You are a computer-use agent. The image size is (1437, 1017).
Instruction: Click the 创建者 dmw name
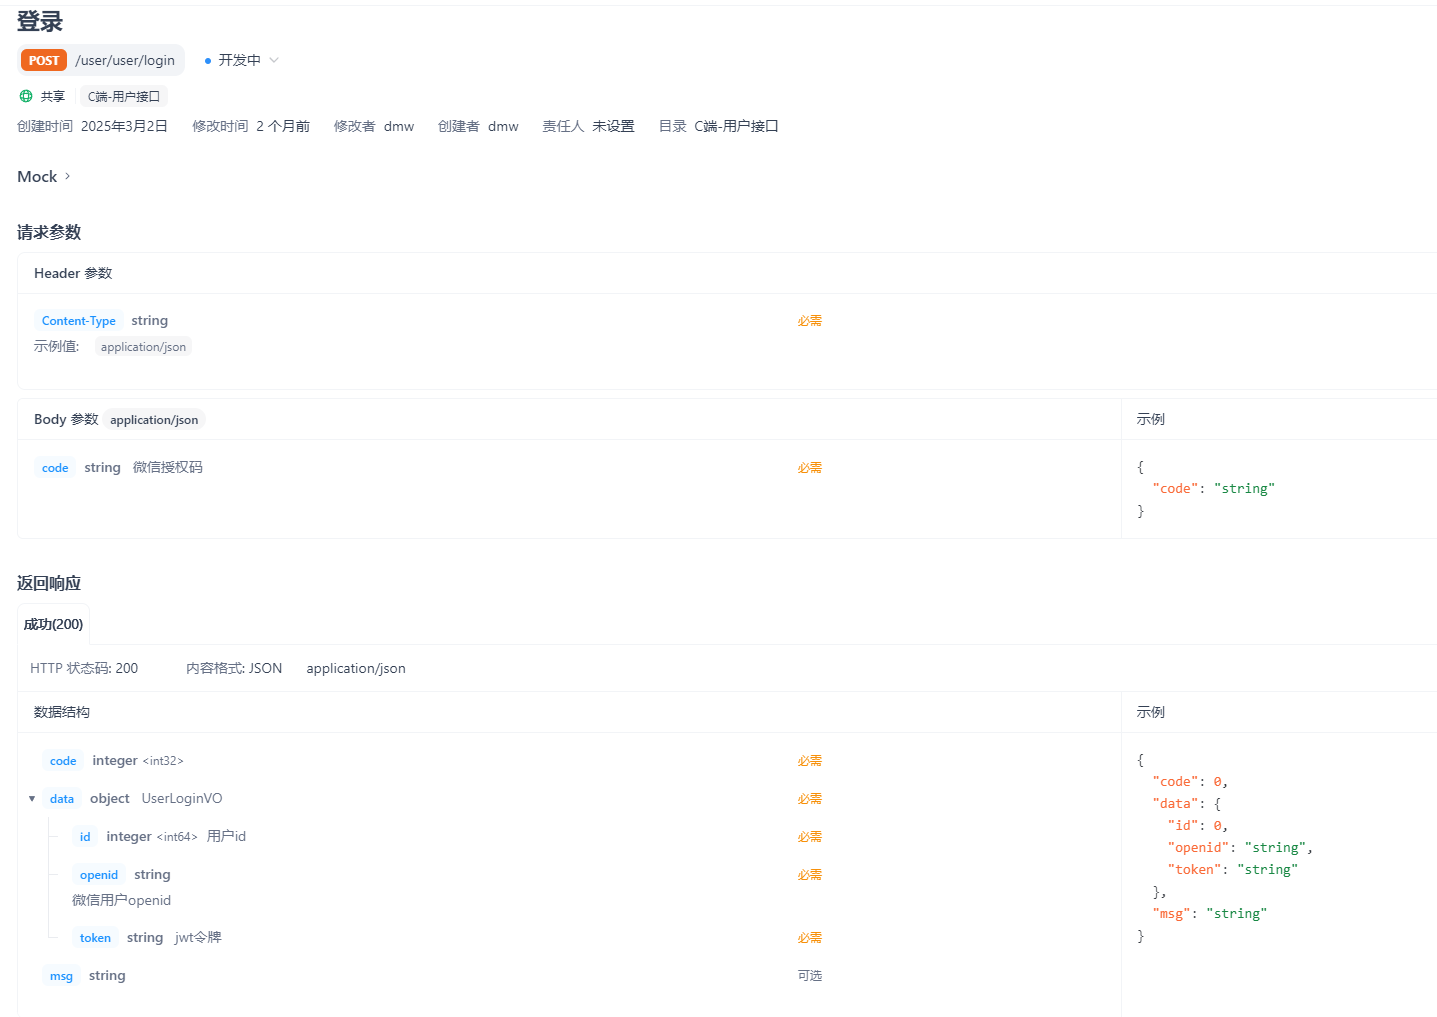pyautogui.click(x=503, y=126)
